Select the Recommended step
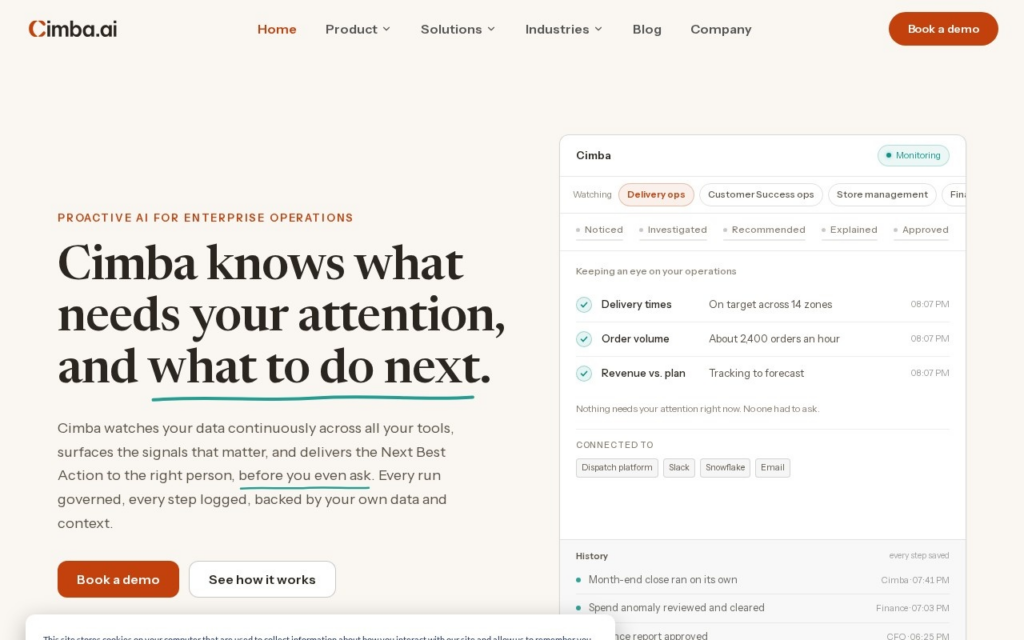This screenshot has height=640, width=1024. tap(764, 230)
